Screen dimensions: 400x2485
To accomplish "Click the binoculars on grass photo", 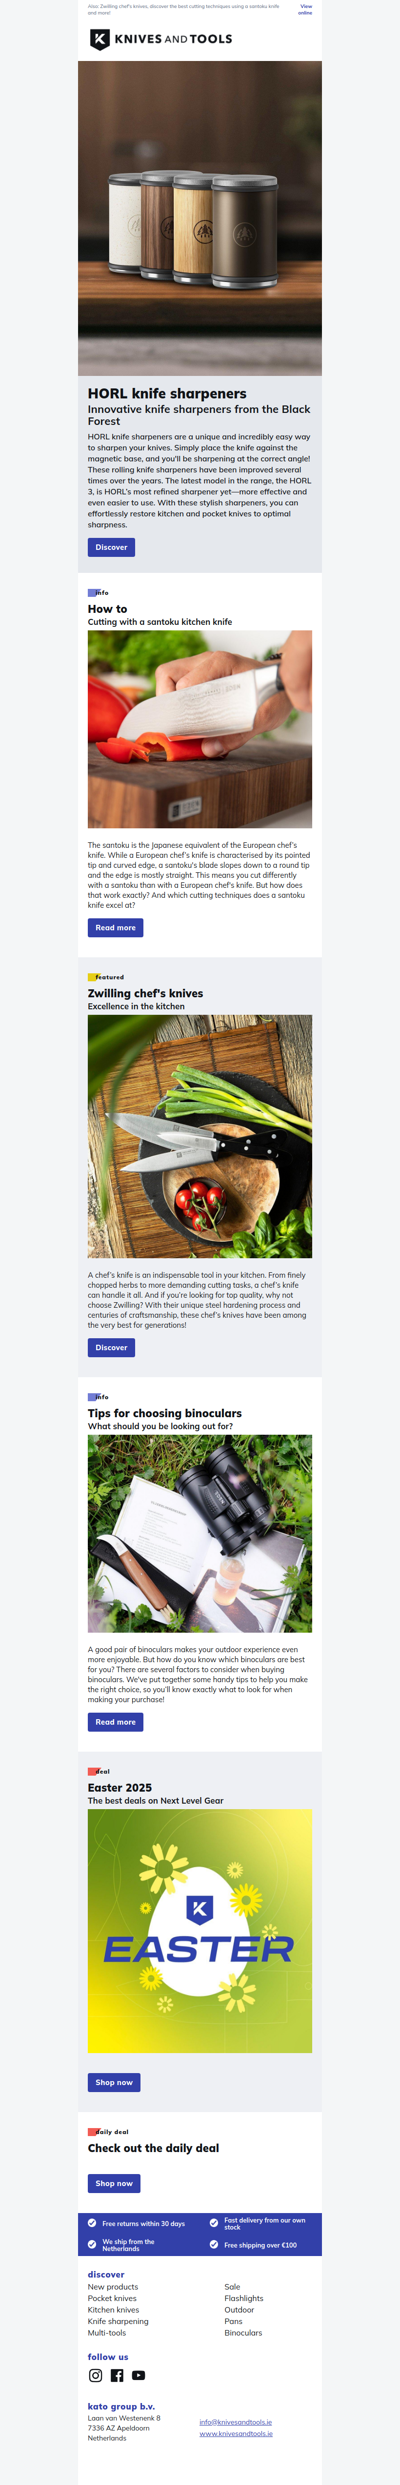I will (200, 1533).
